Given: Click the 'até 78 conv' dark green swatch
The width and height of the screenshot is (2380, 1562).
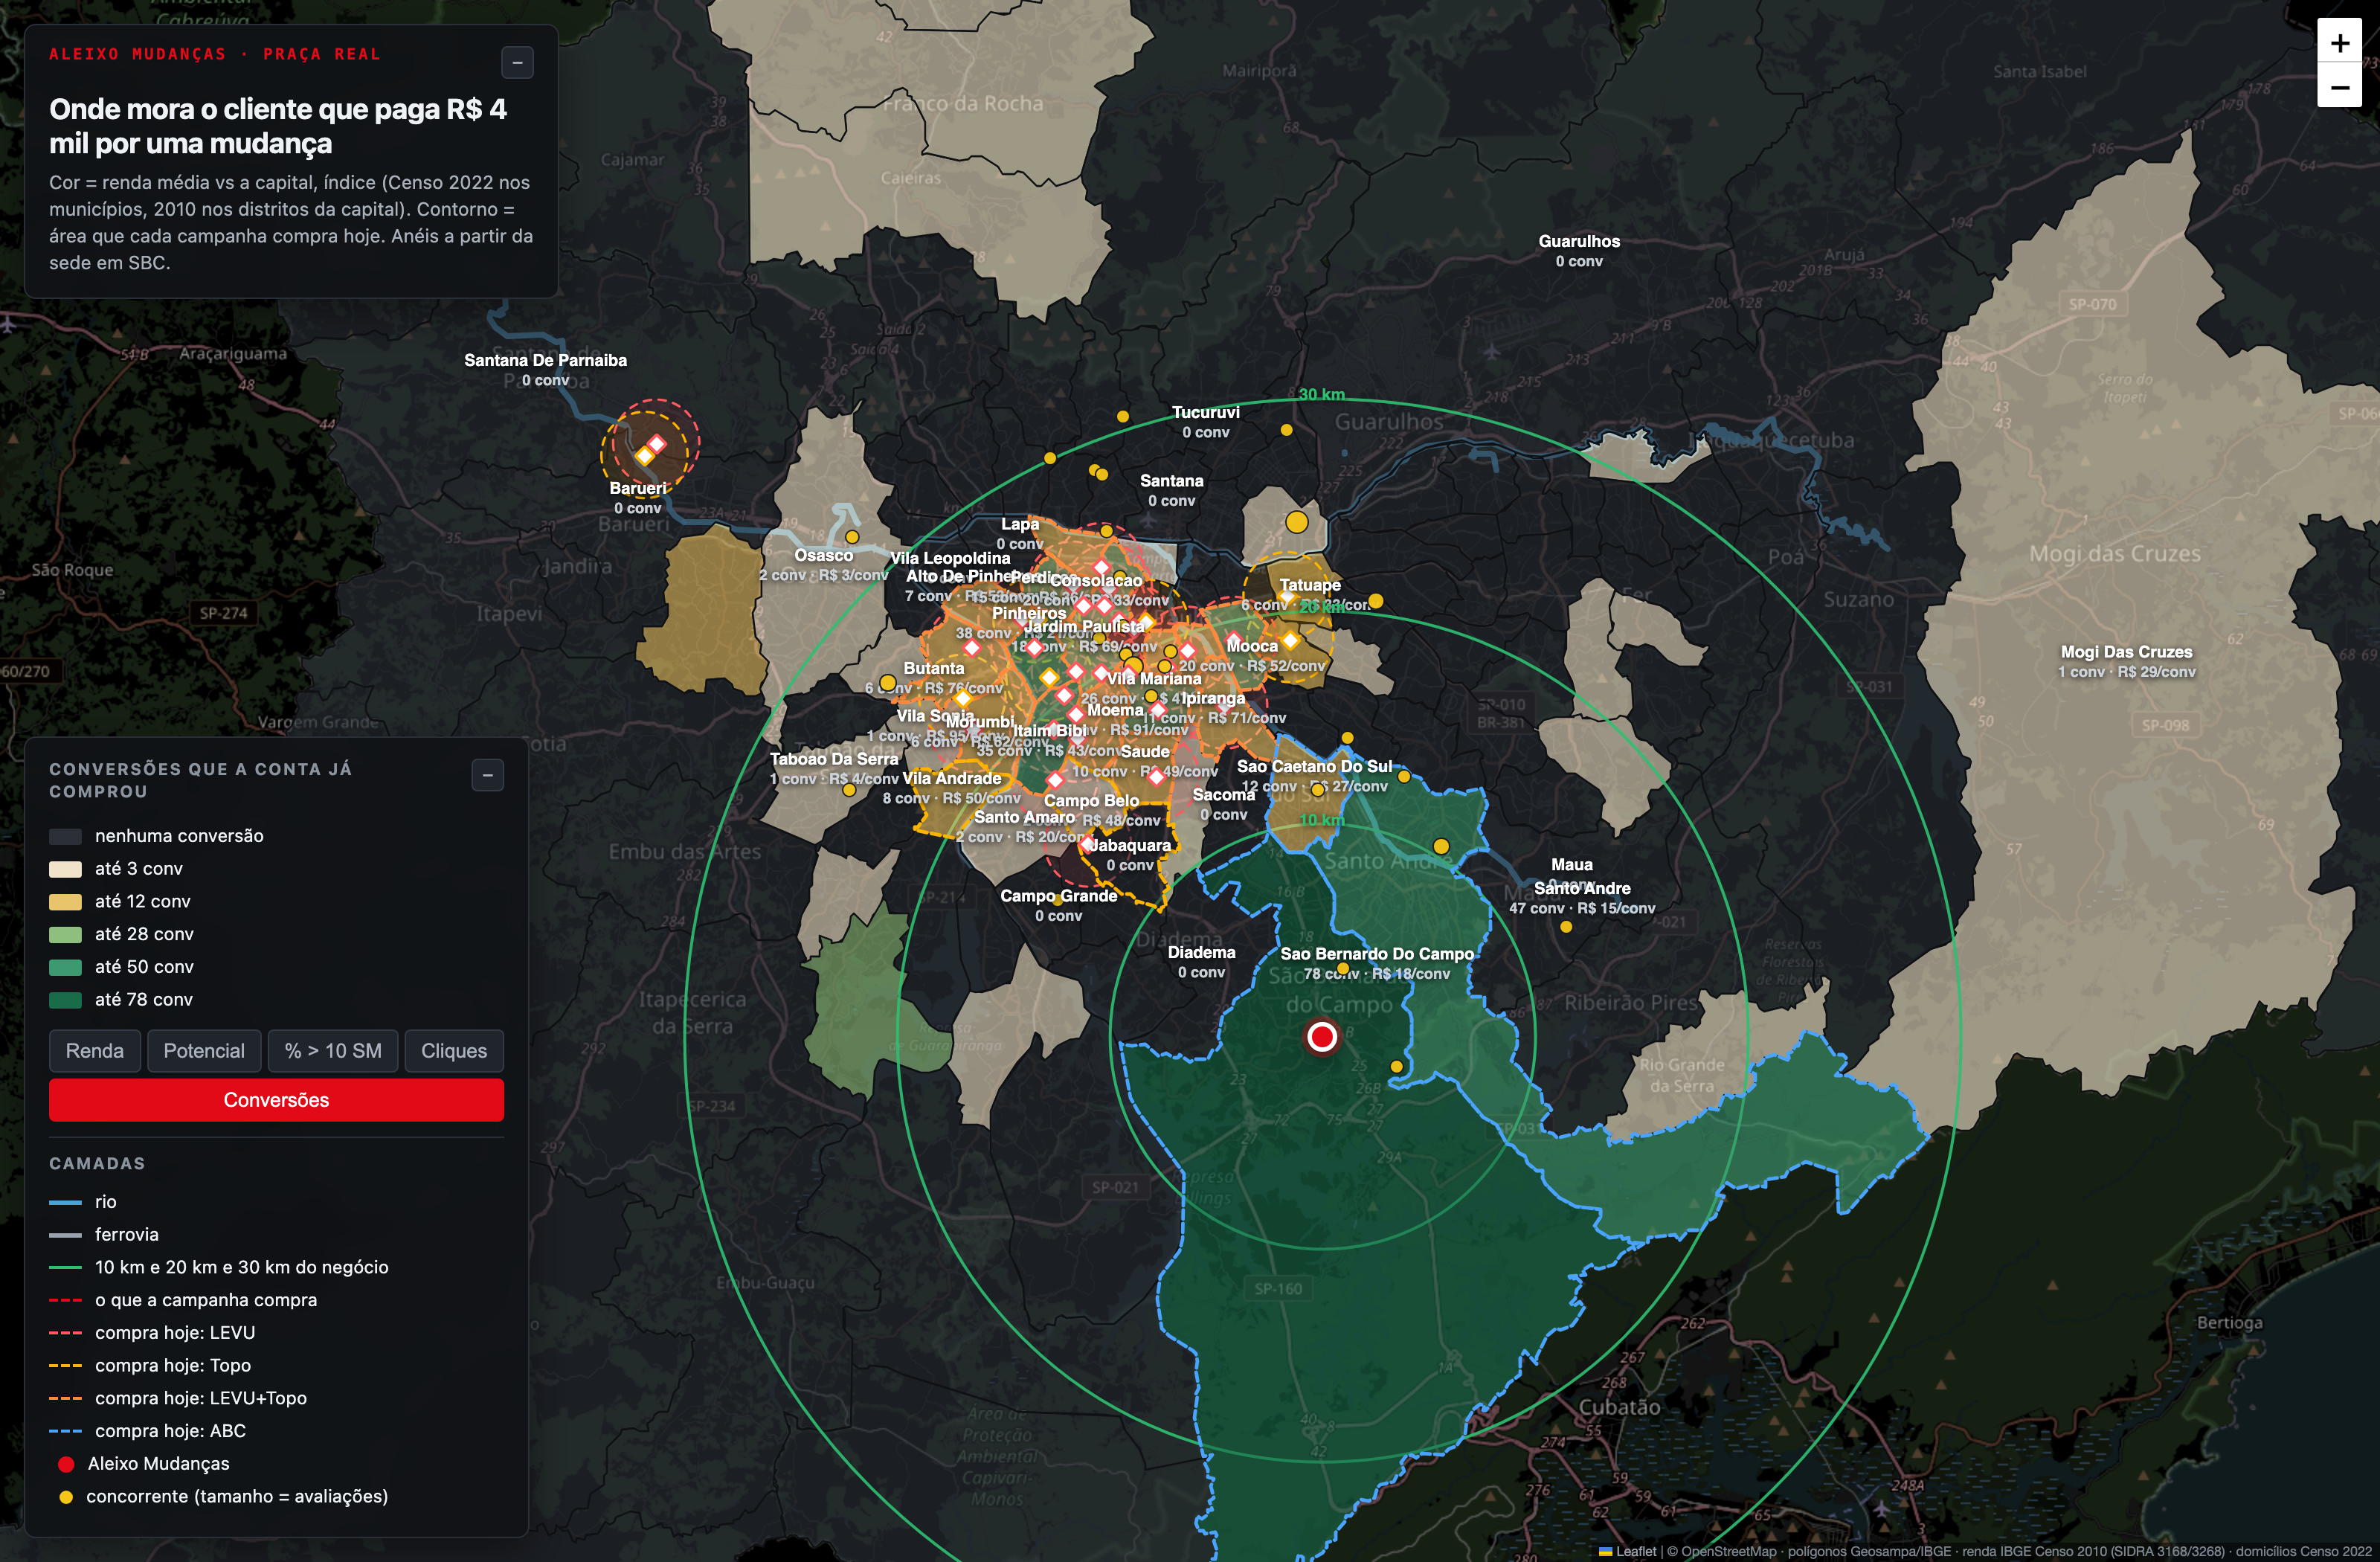Looking at the screenshot, I should click(66, 1000).
